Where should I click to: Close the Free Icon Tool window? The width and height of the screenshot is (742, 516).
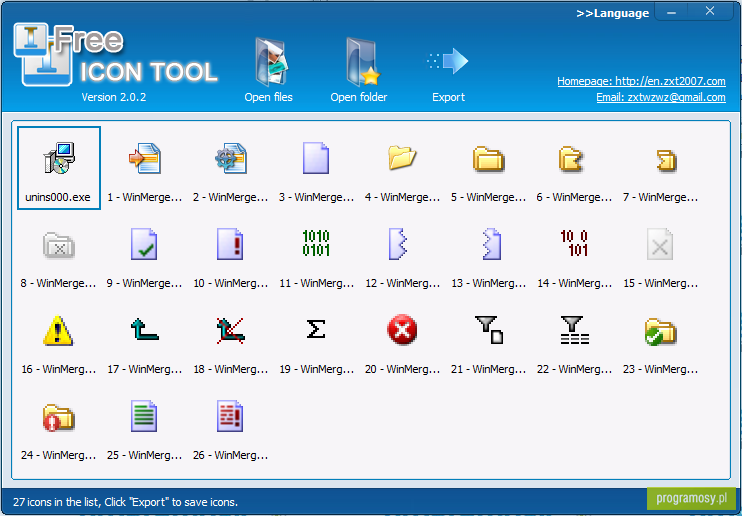(710, 11)
